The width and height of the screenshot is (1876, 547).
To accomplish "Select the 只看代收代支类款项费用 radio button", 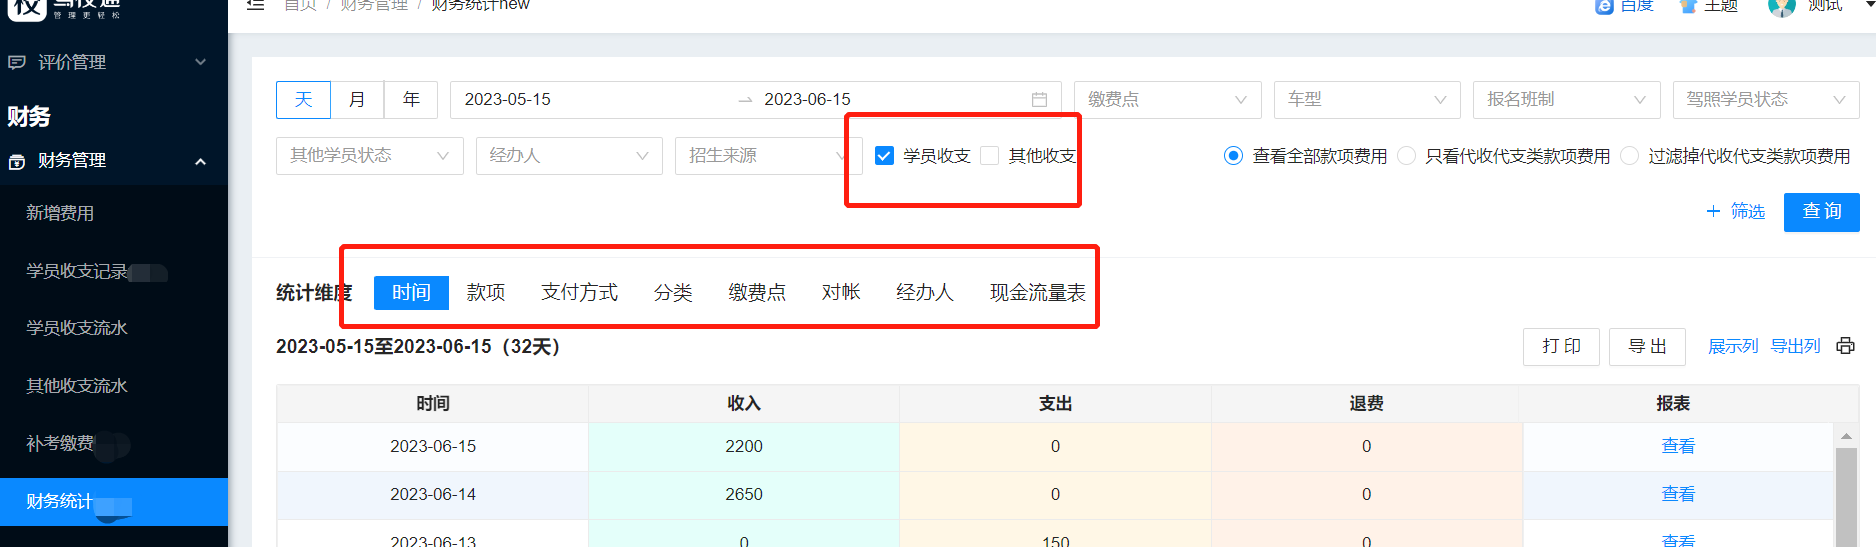I will point(1407,156).
